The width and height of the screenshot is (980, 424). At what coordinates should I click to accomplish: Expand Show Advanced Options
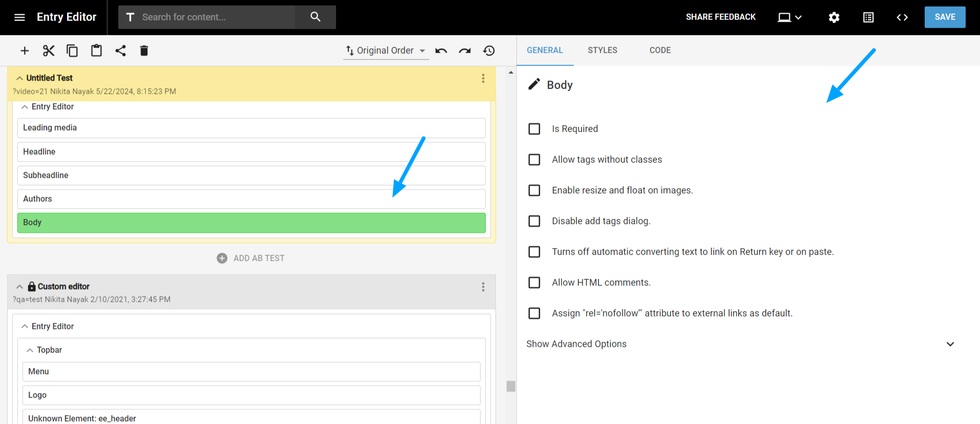pos(740,344)
